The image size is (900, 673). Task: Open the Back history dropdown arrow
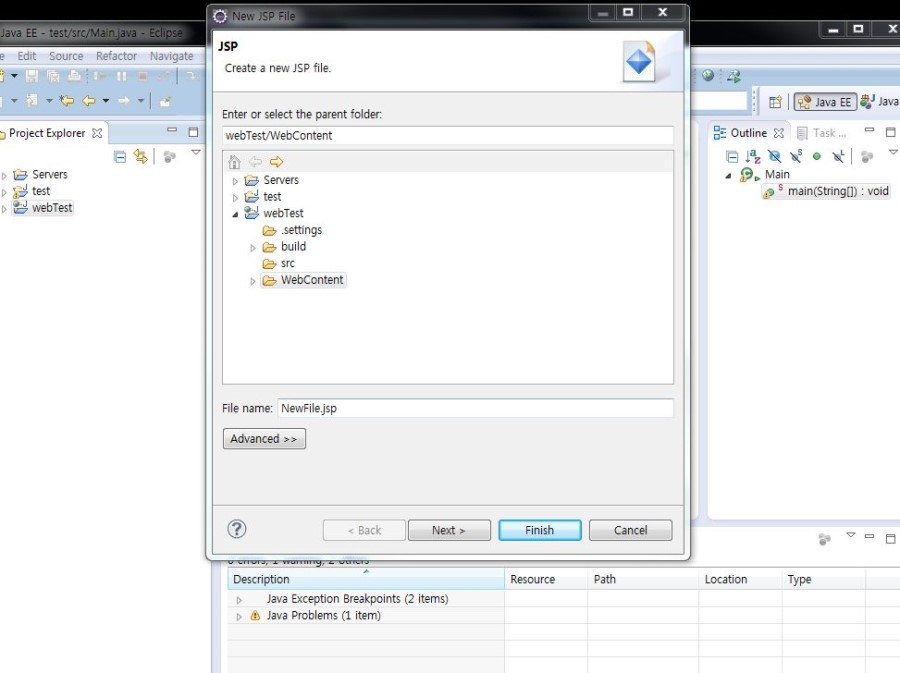(106, 101)
